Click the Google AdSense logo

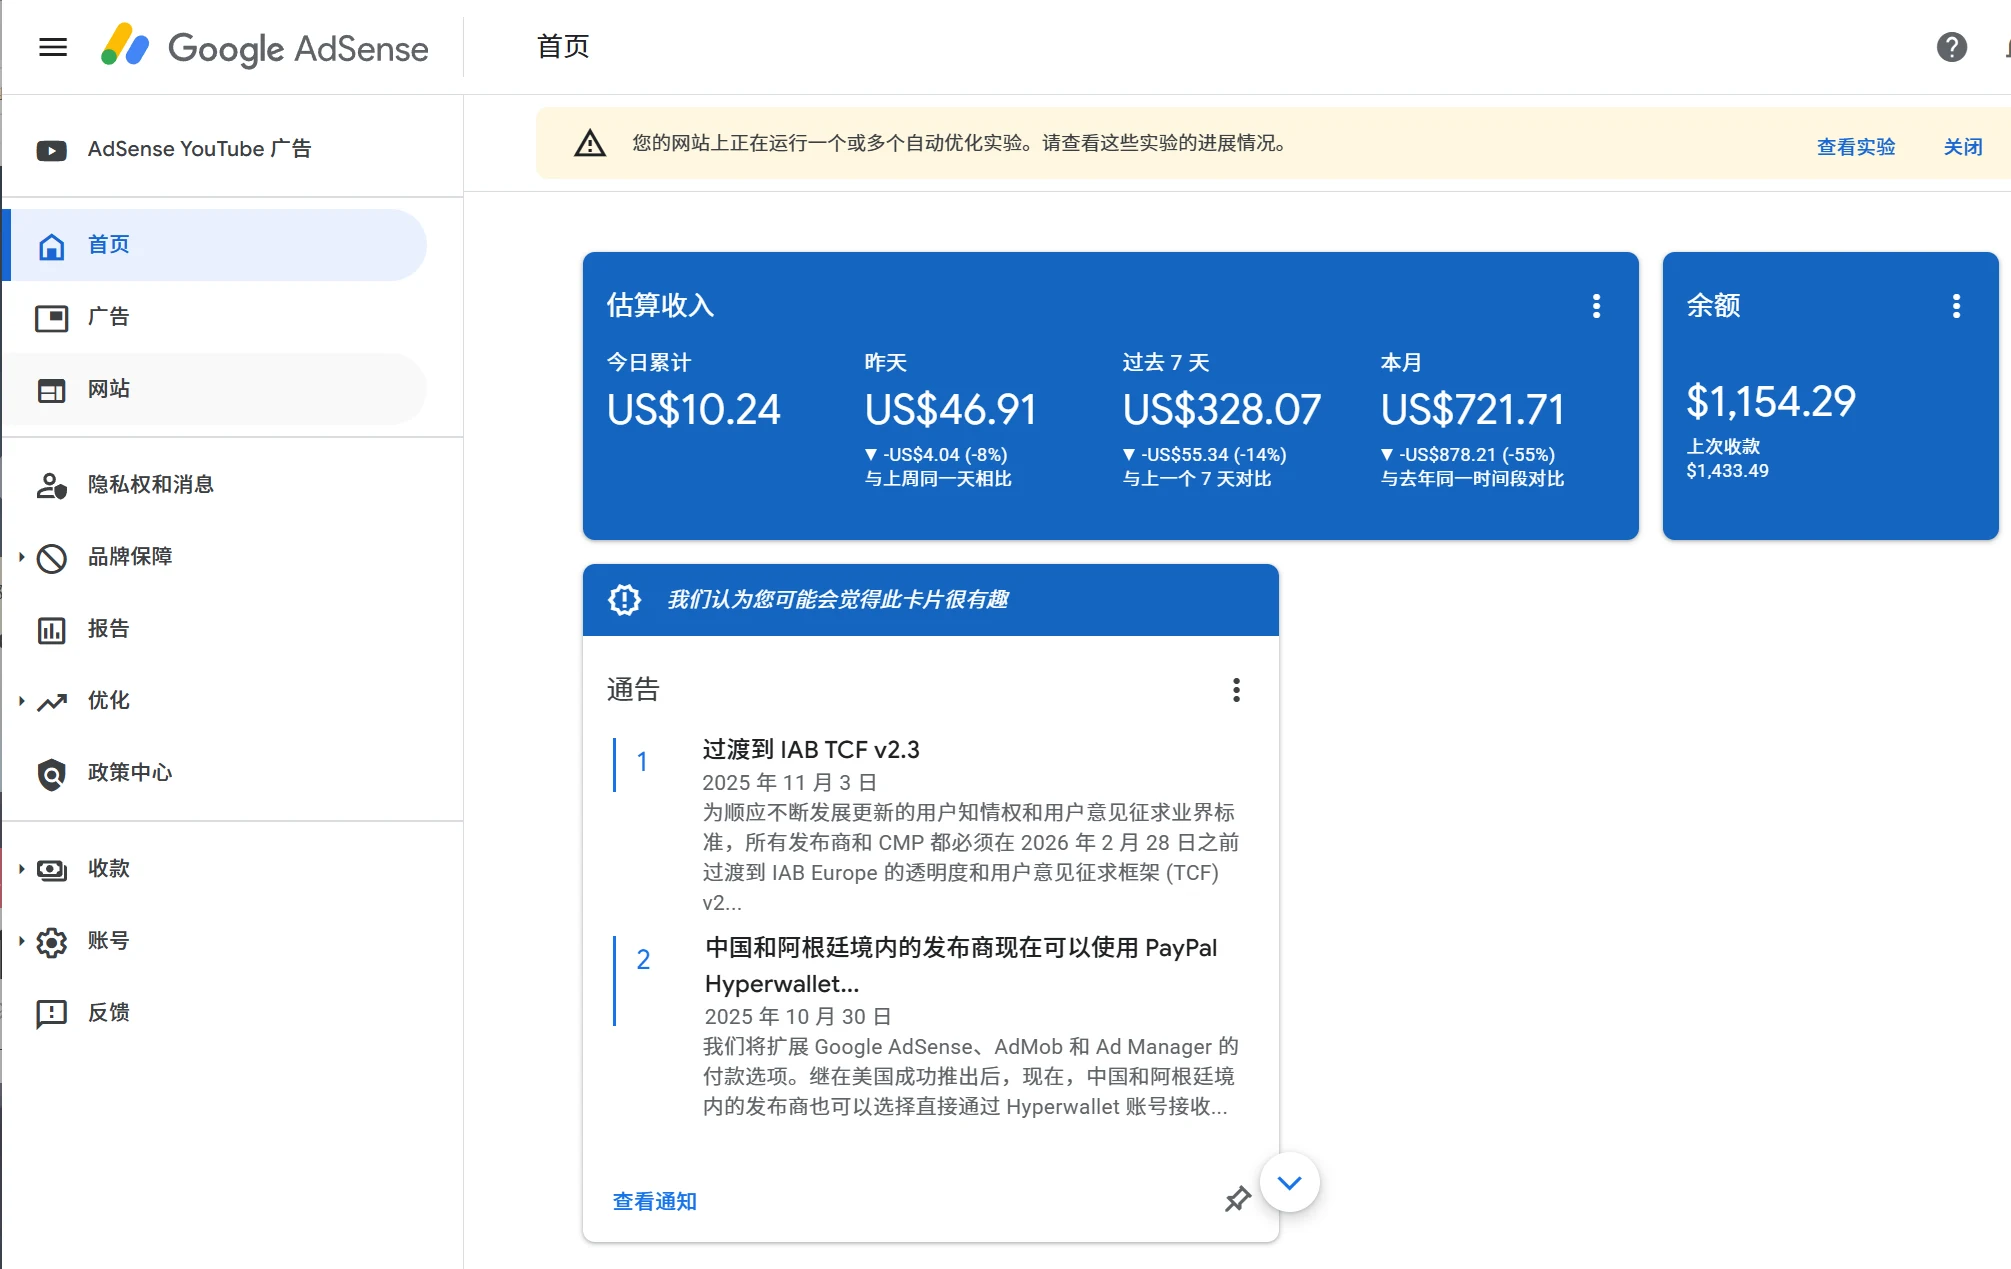pyautogui.click(x=265, y=47)
